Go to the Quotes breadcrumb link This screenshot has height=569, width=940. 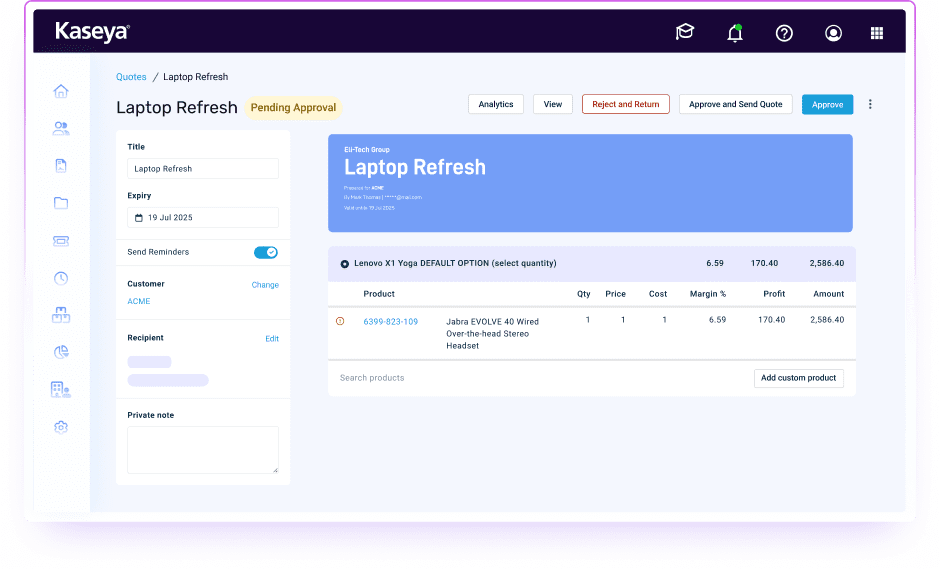[131, 77]
